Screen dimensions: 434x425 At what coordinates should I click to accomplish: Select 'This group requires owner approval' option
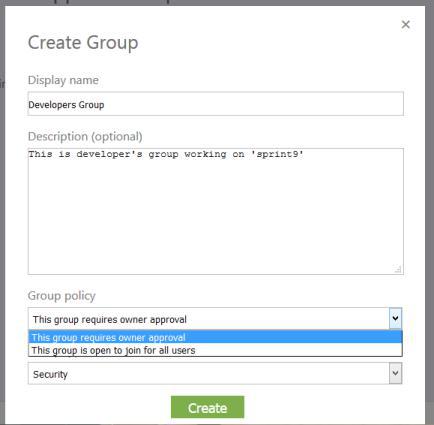point(215,337)
